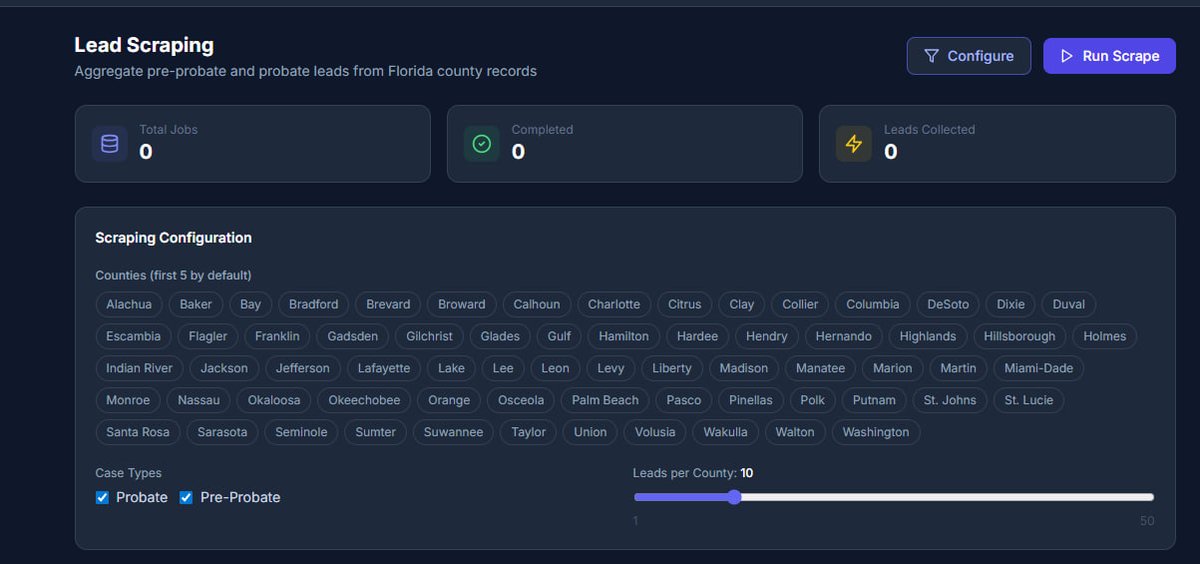
Task: Select Leon county
Action: (555, 368)
